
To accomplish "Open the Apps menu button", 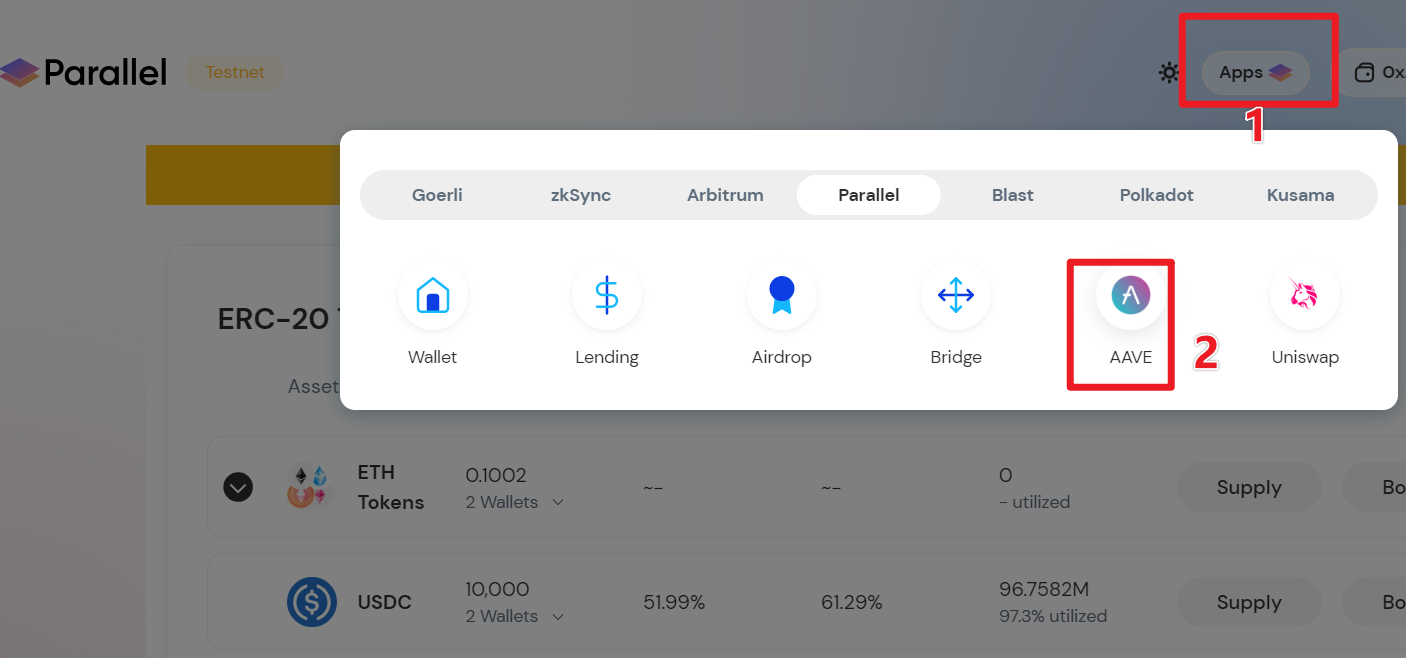I will (x=1256, y=73).
